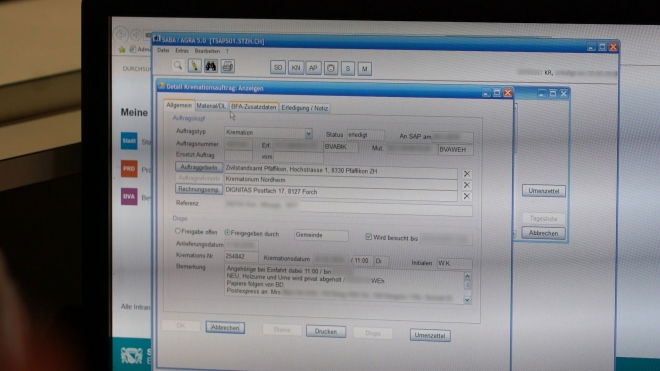The image size is (660, 371).
Task: Open the Extras menu
Action: (182, 51)
